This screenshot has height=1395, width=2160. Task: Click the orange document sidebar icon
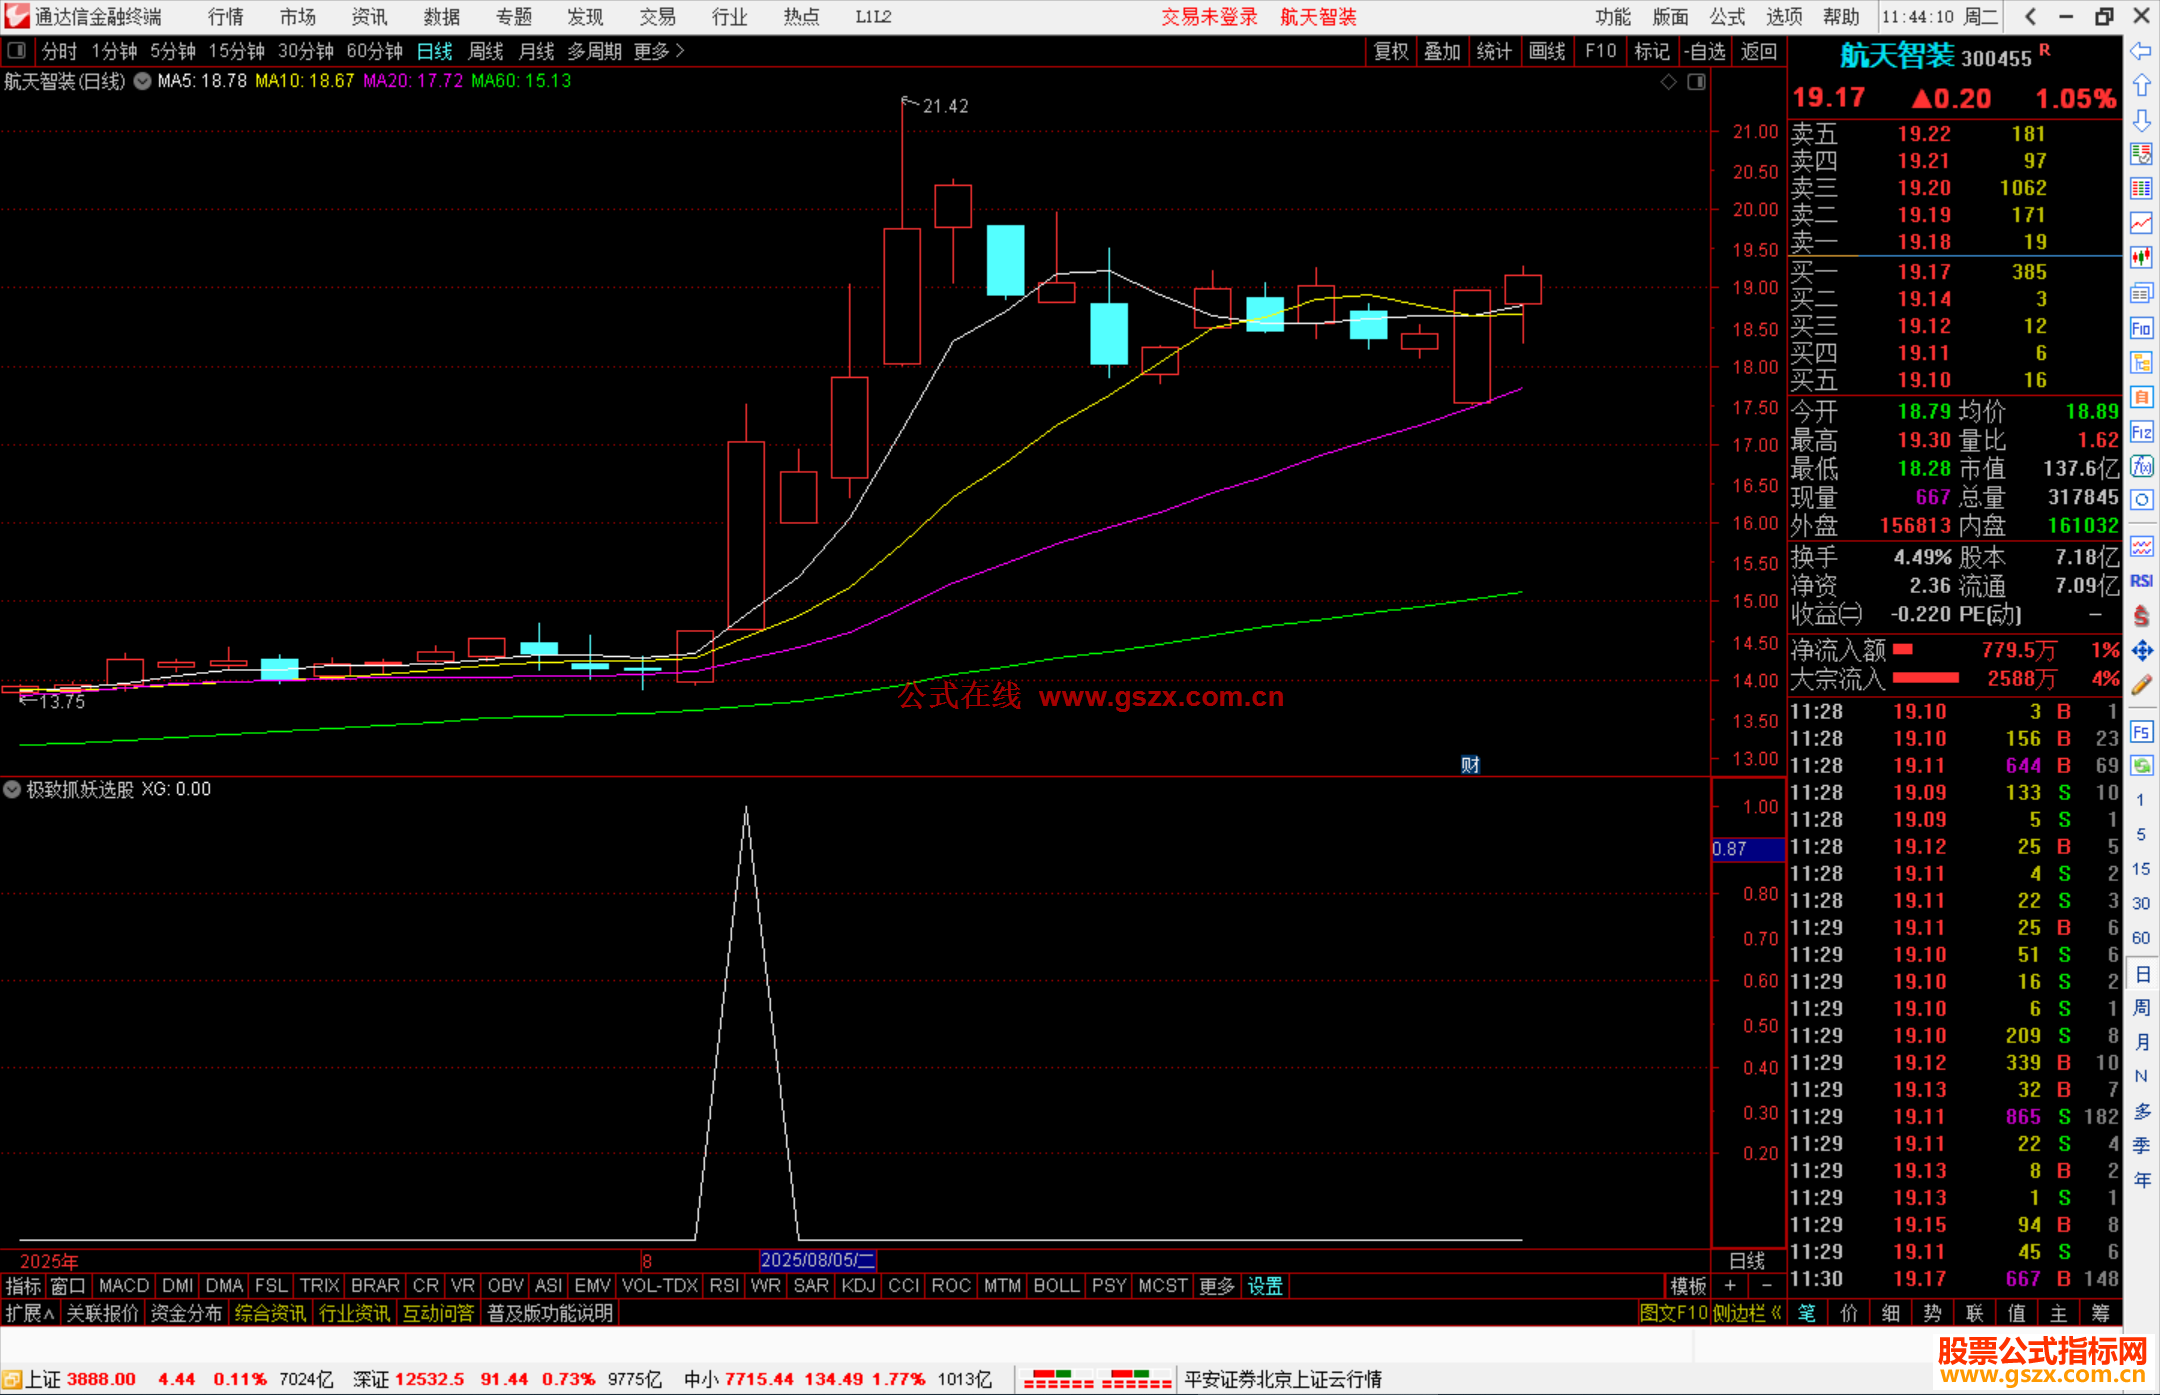(x=2141, y=397)
